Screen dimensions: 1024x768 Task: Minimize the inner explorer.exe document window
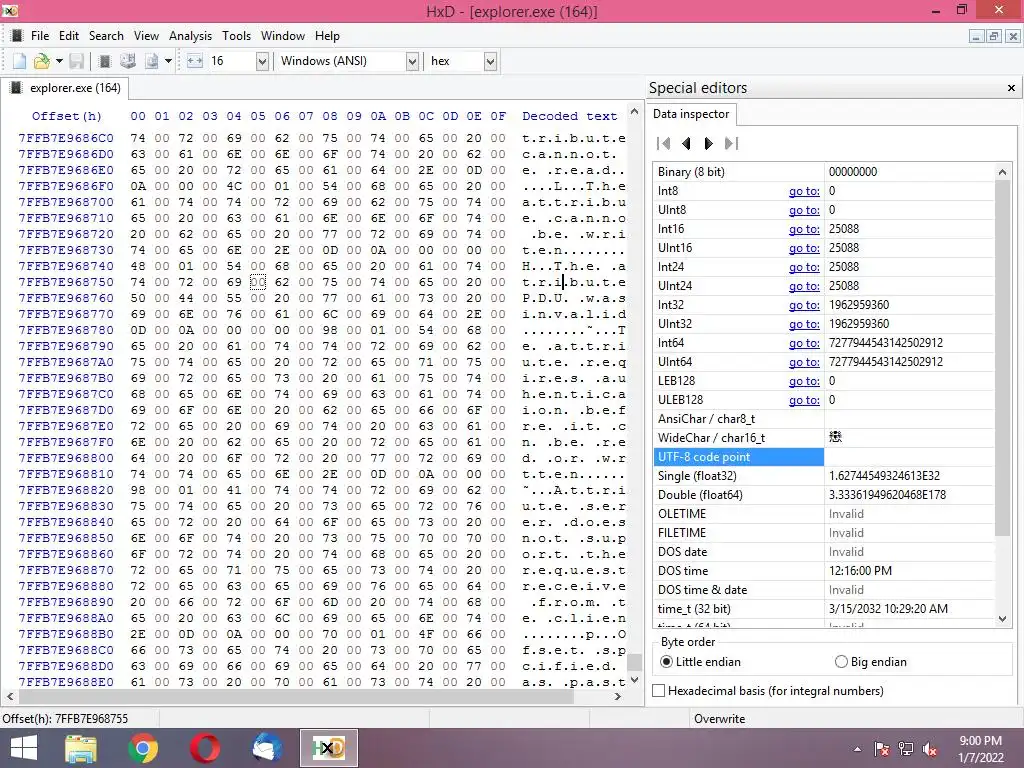point(976,37)
